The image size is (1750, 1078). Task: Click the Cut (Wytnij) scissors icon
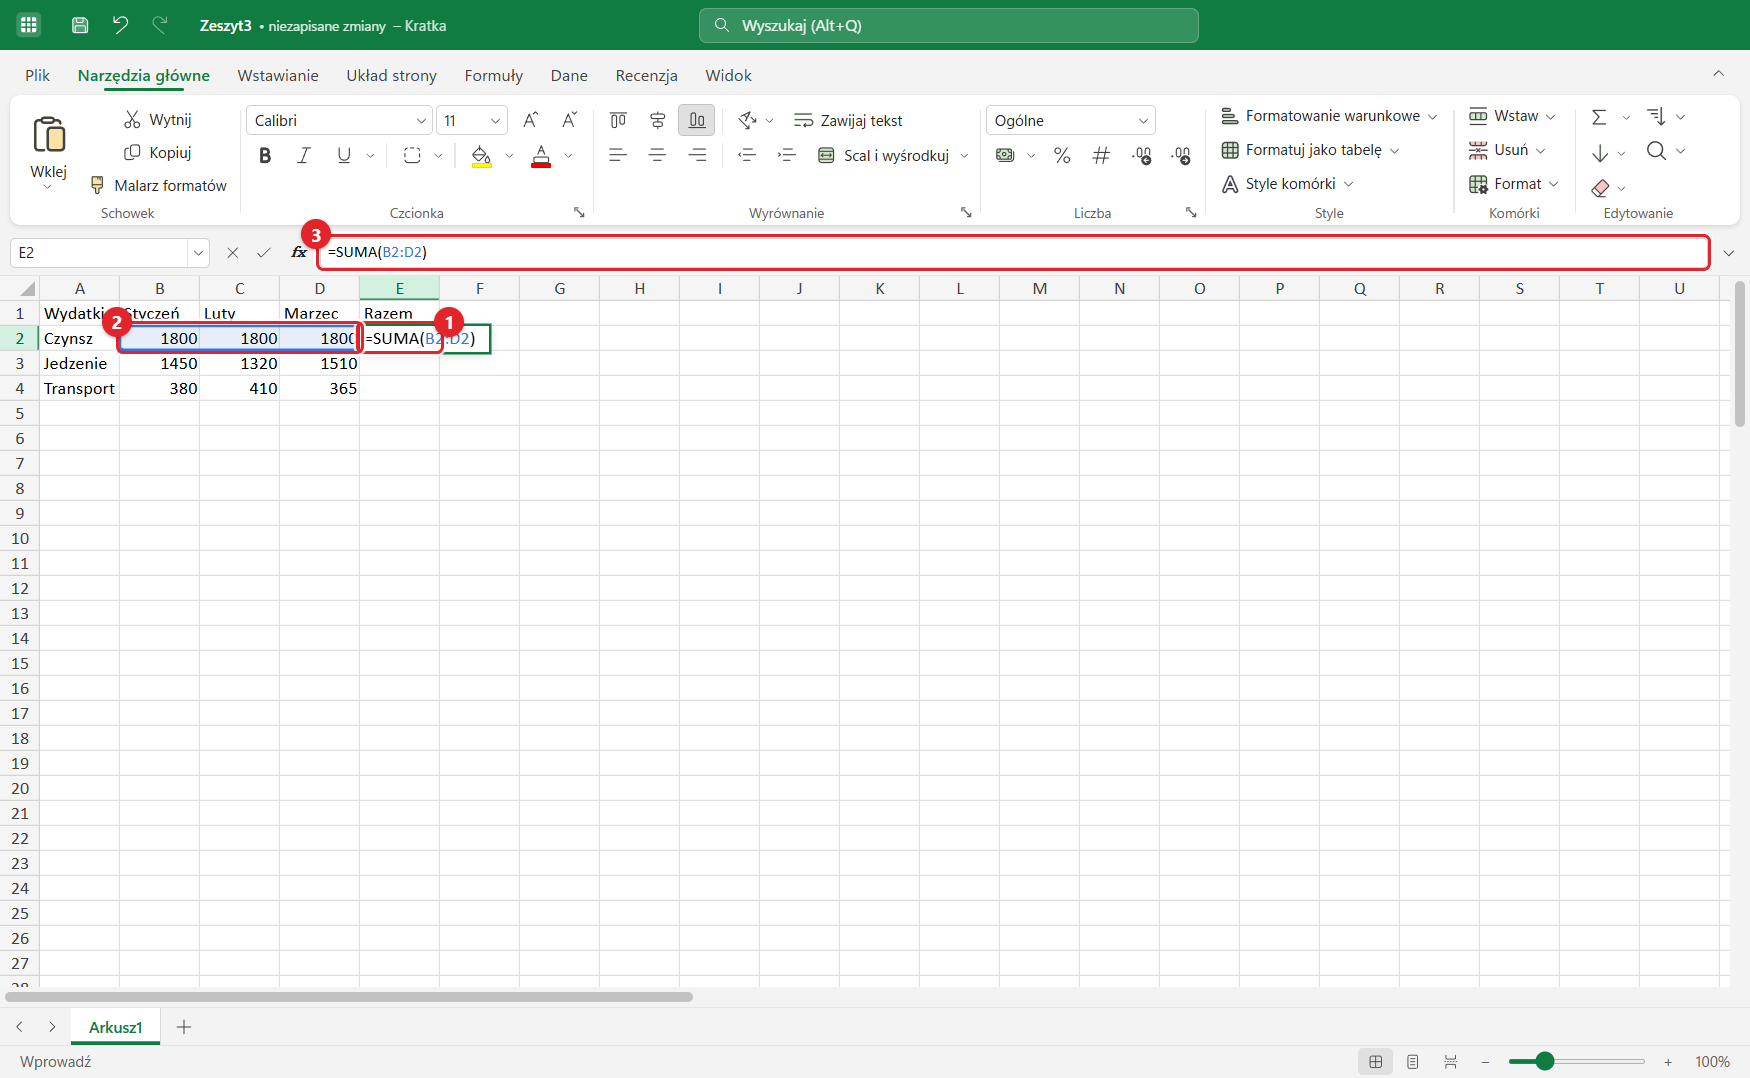[132, 120]
